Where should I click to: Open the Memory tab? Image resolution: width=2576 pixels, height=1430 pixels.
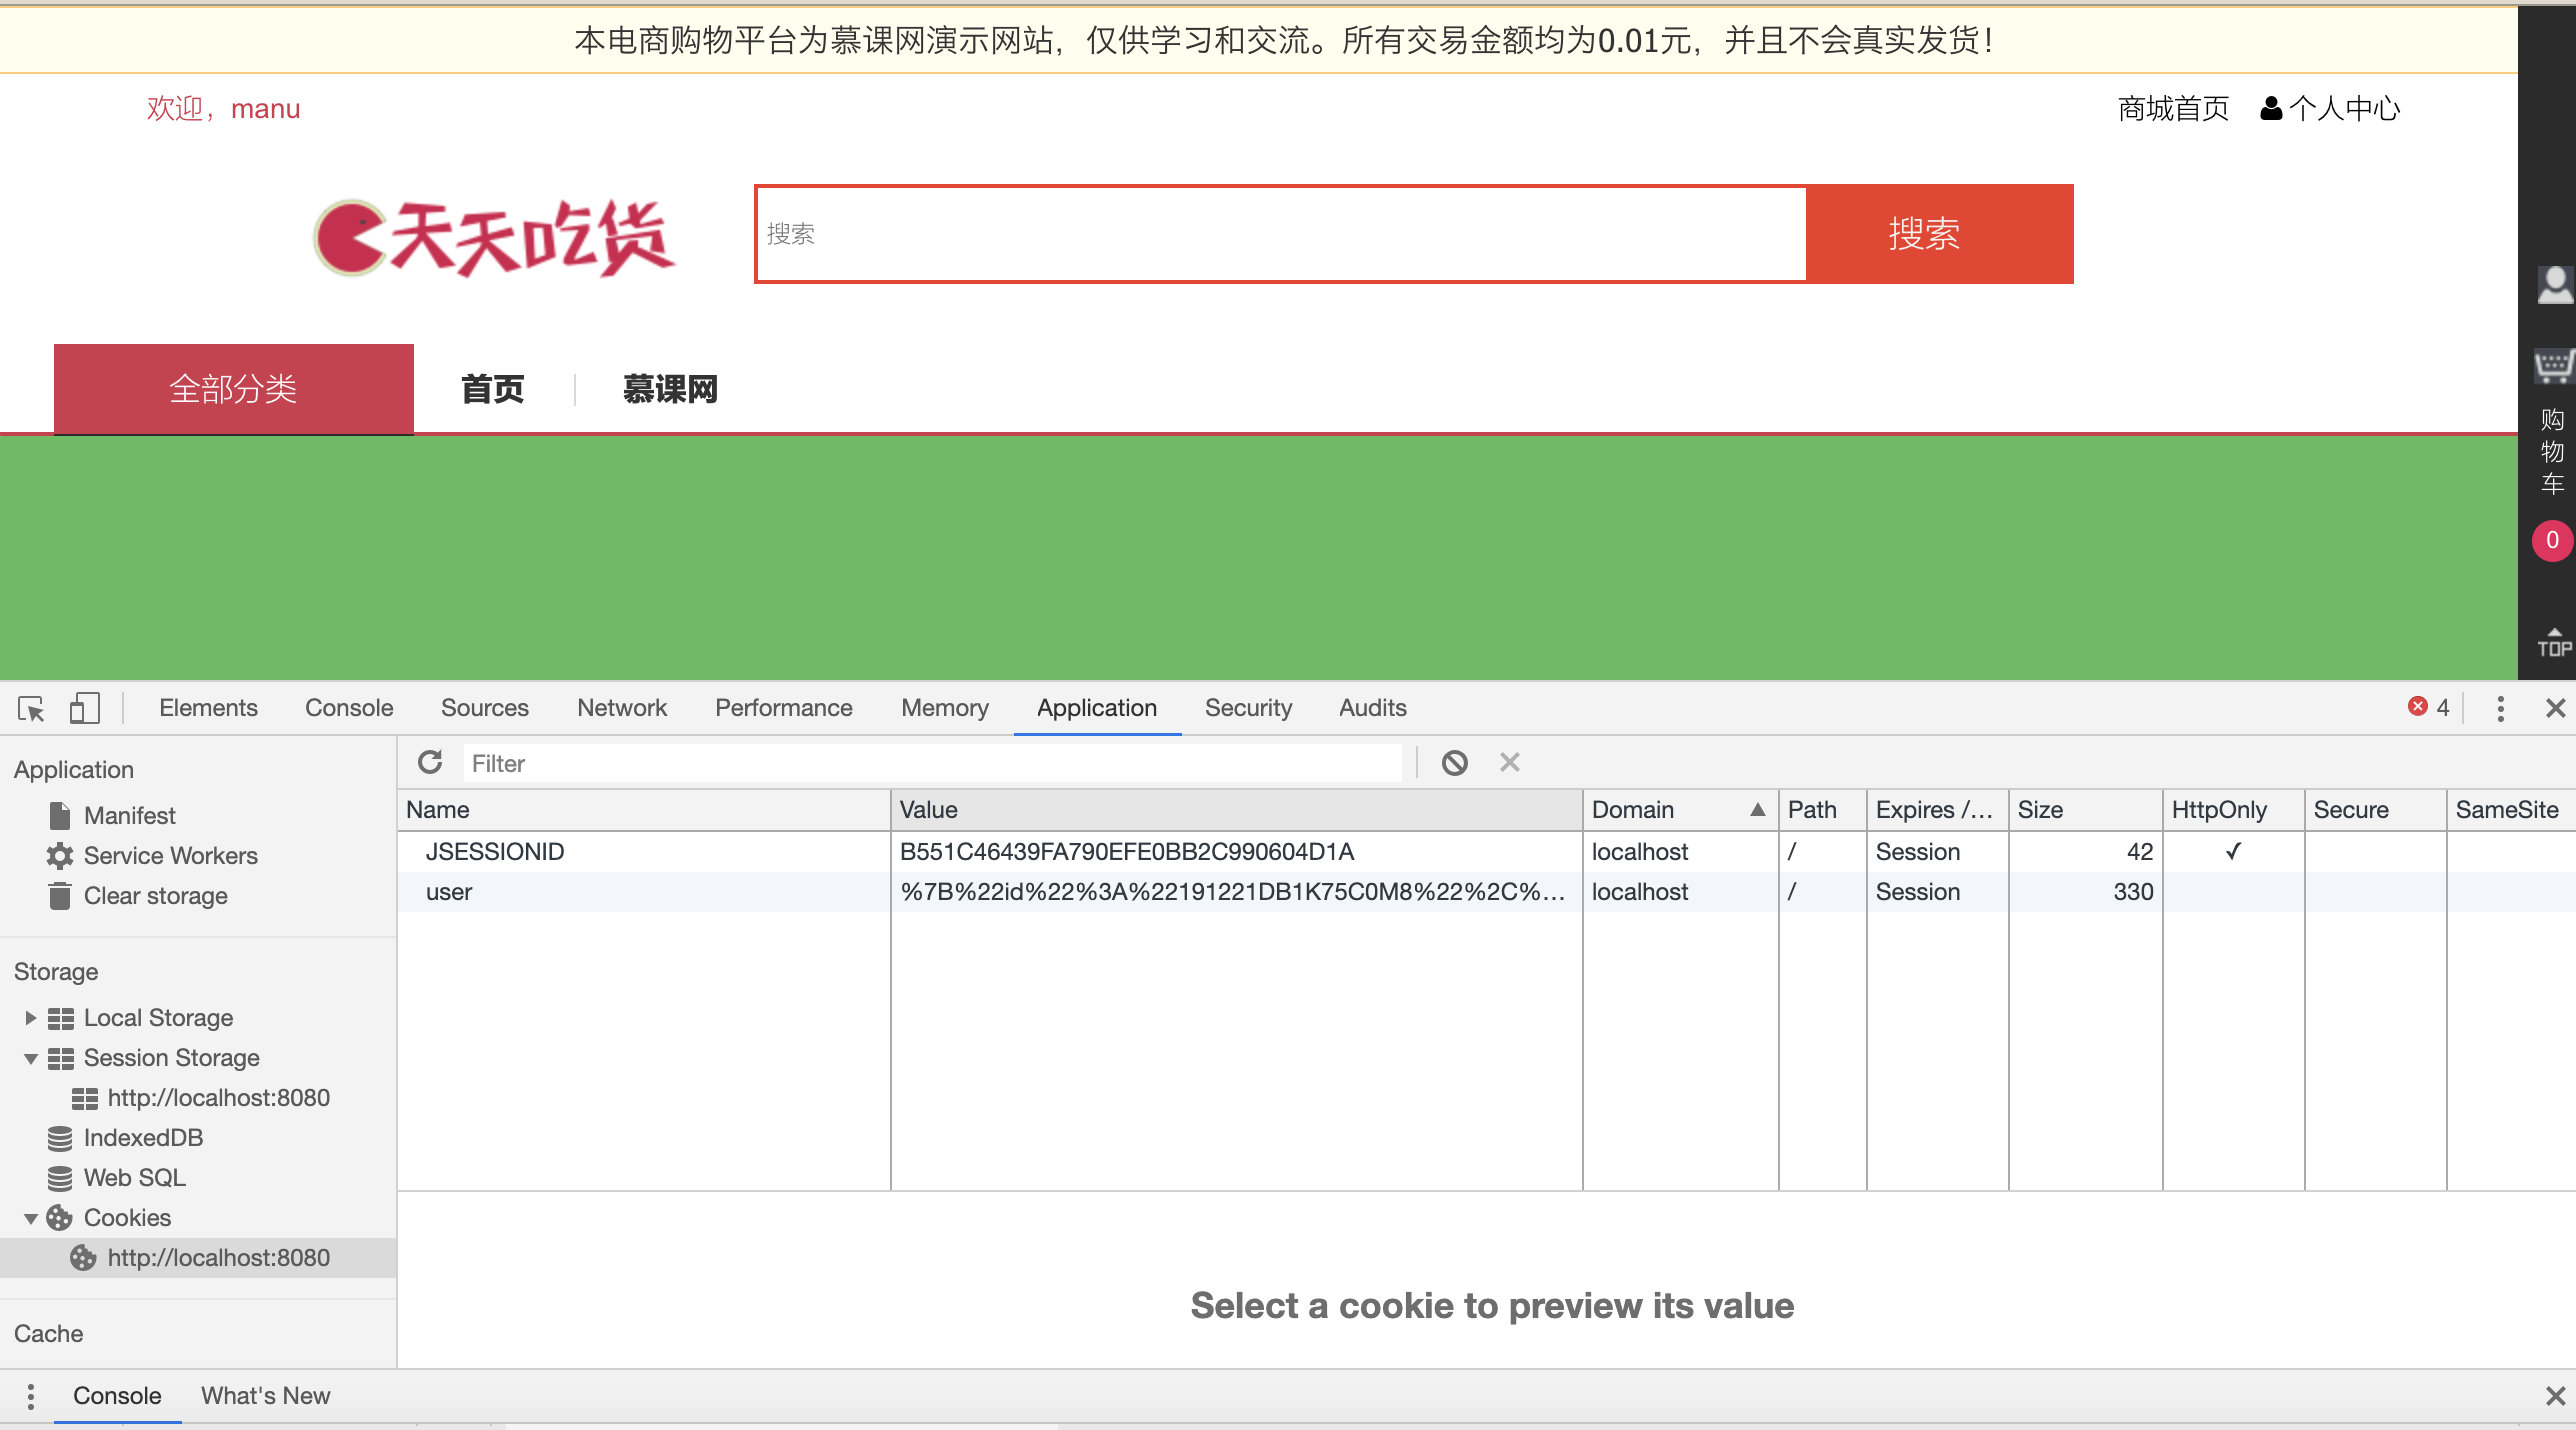point(945,708)
